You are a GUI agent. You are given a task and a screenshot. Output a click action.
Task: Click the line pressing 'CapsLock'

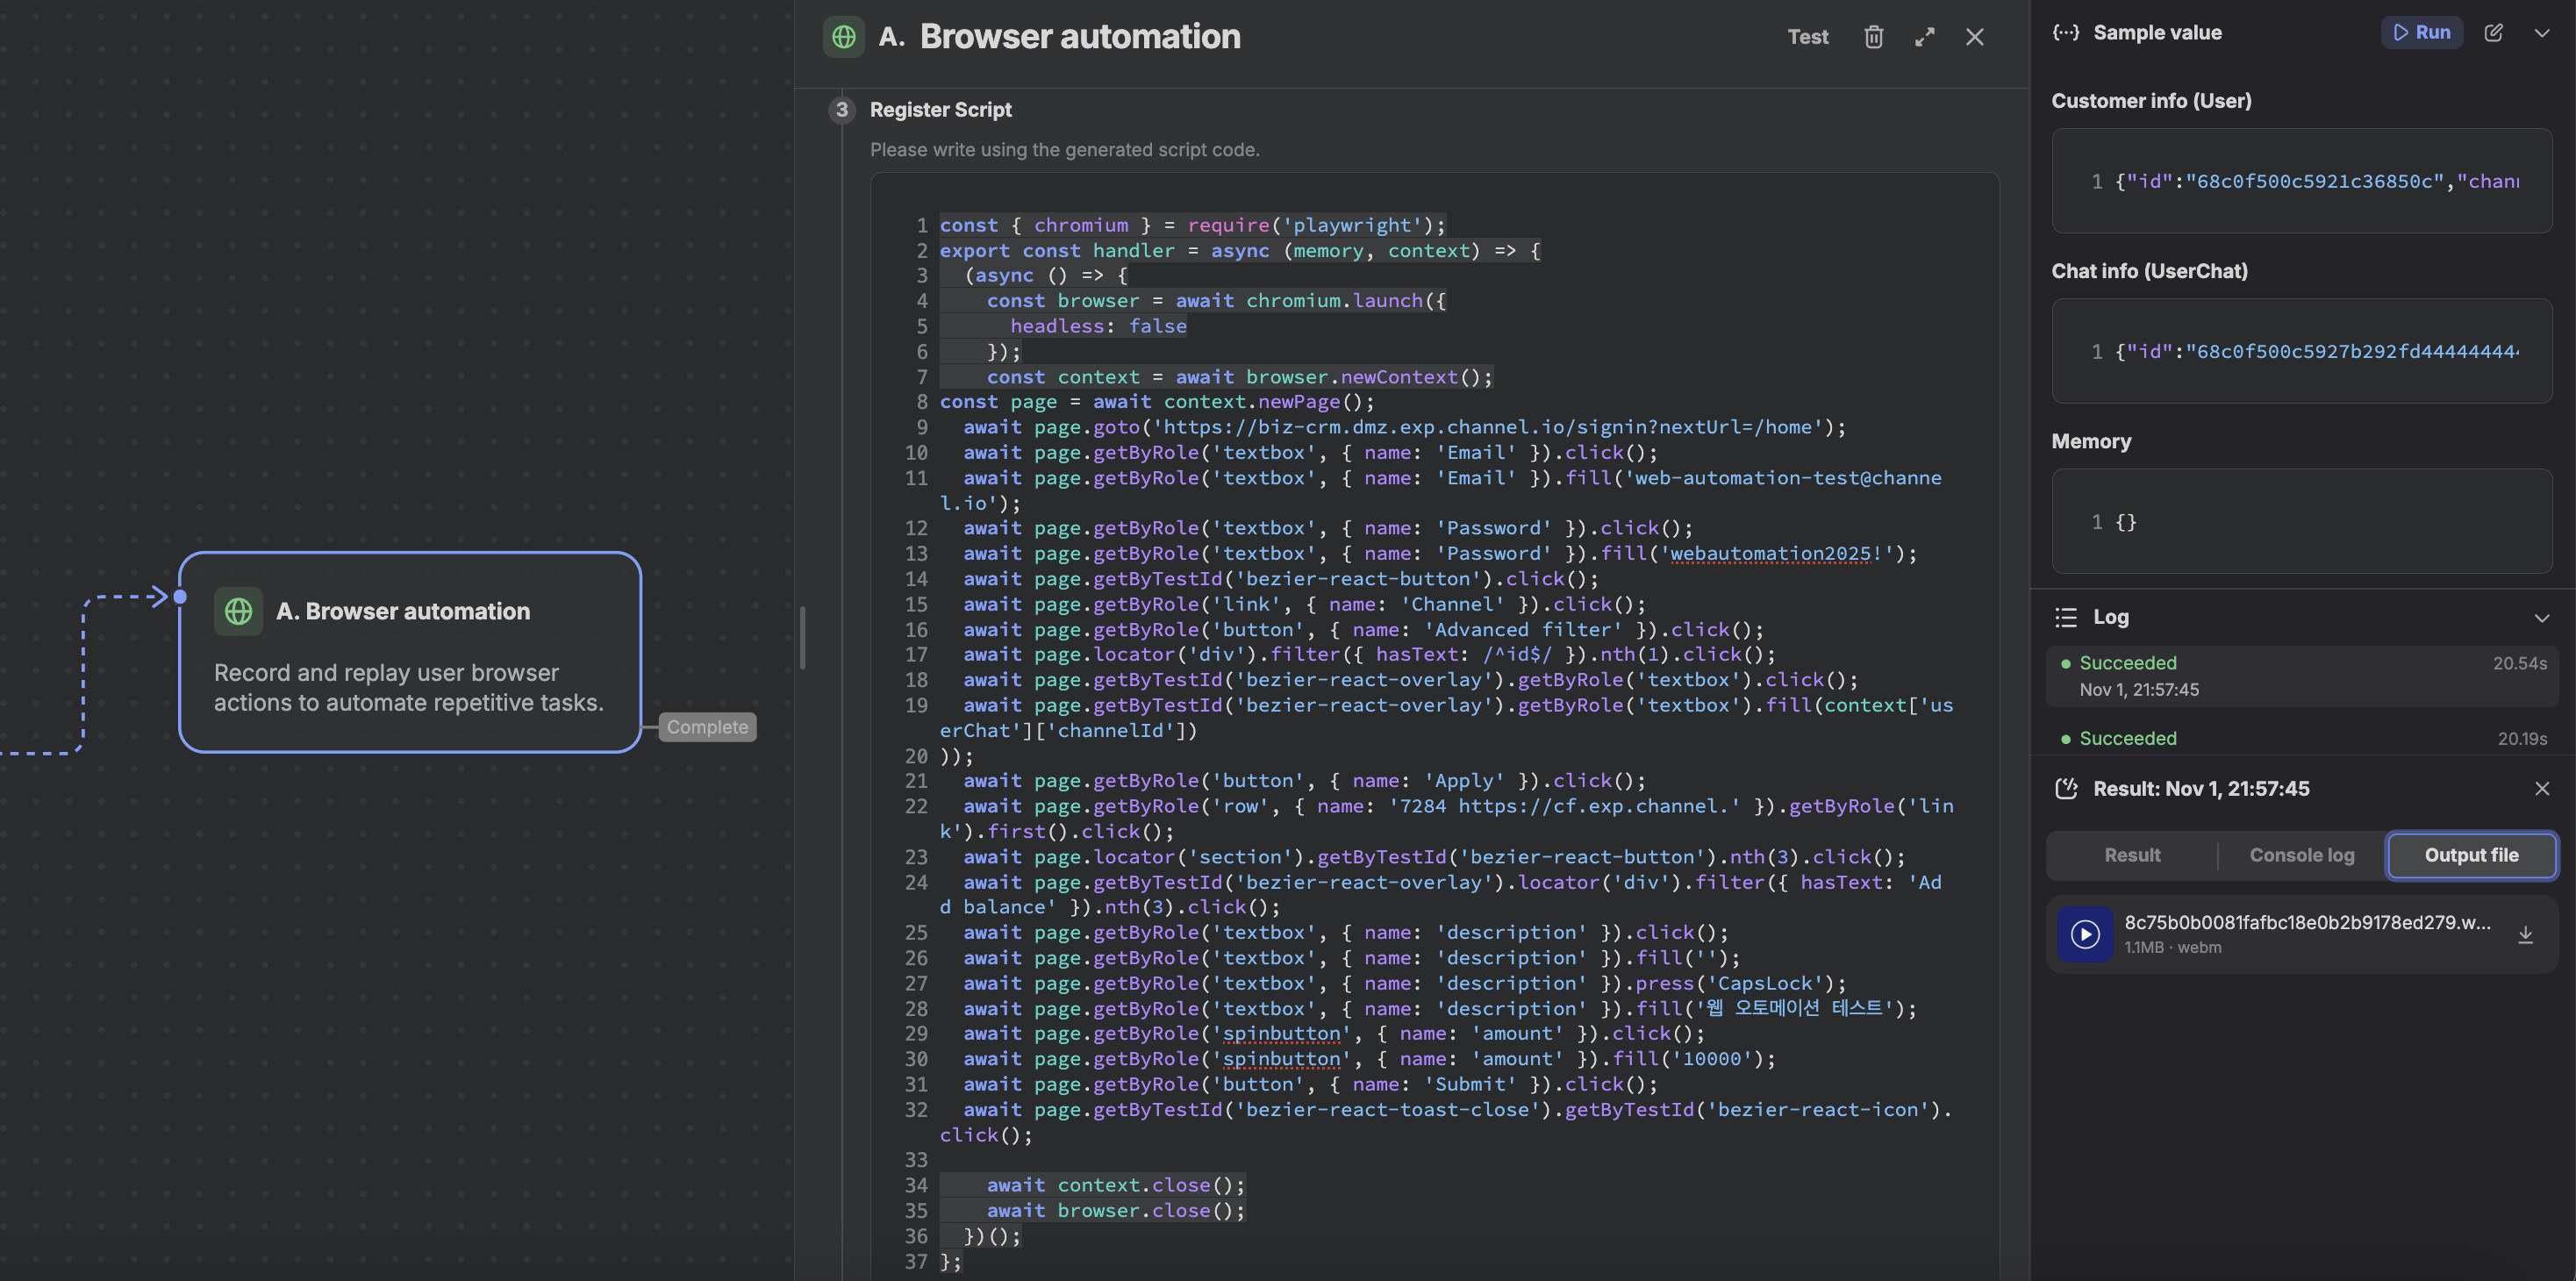pyautogui.click(x=1405, y=983)
